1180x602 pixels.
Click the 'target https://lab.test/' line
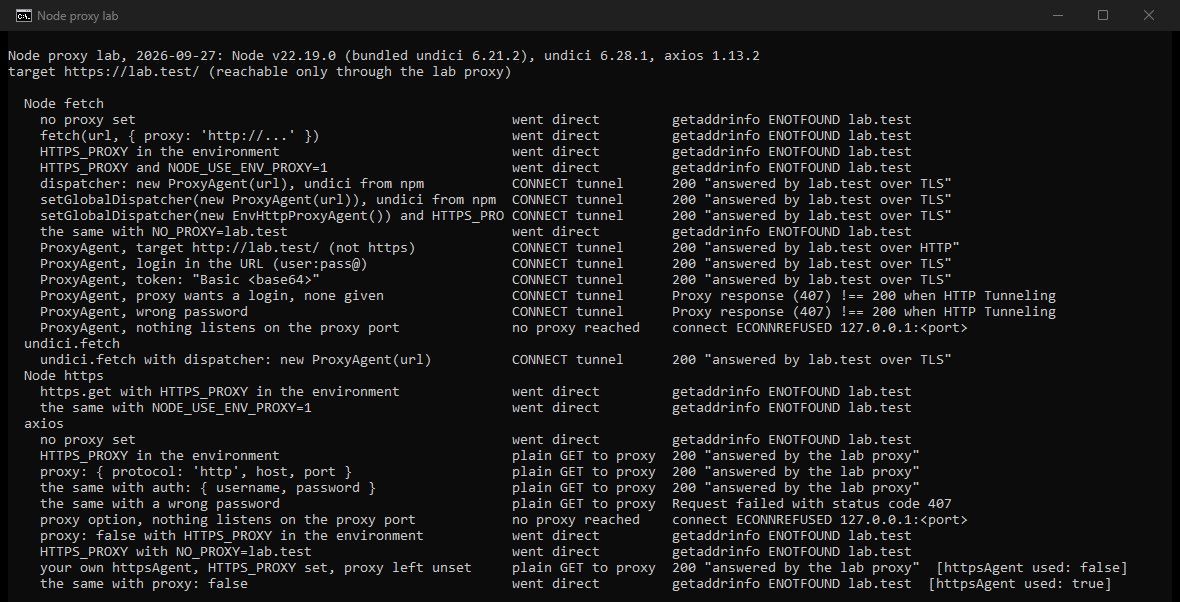pos(260,71)
